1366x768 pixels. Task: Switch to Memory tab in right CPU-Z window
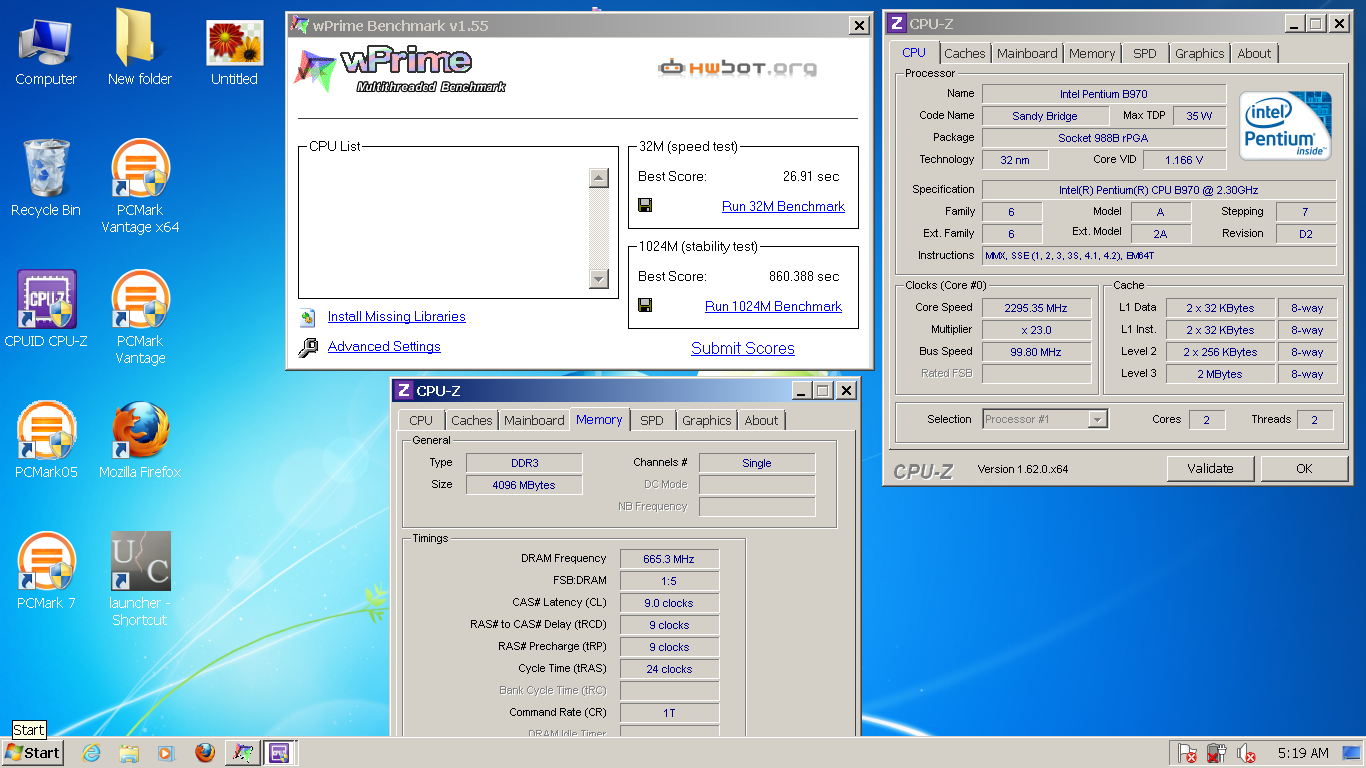tap(1091, 54)
